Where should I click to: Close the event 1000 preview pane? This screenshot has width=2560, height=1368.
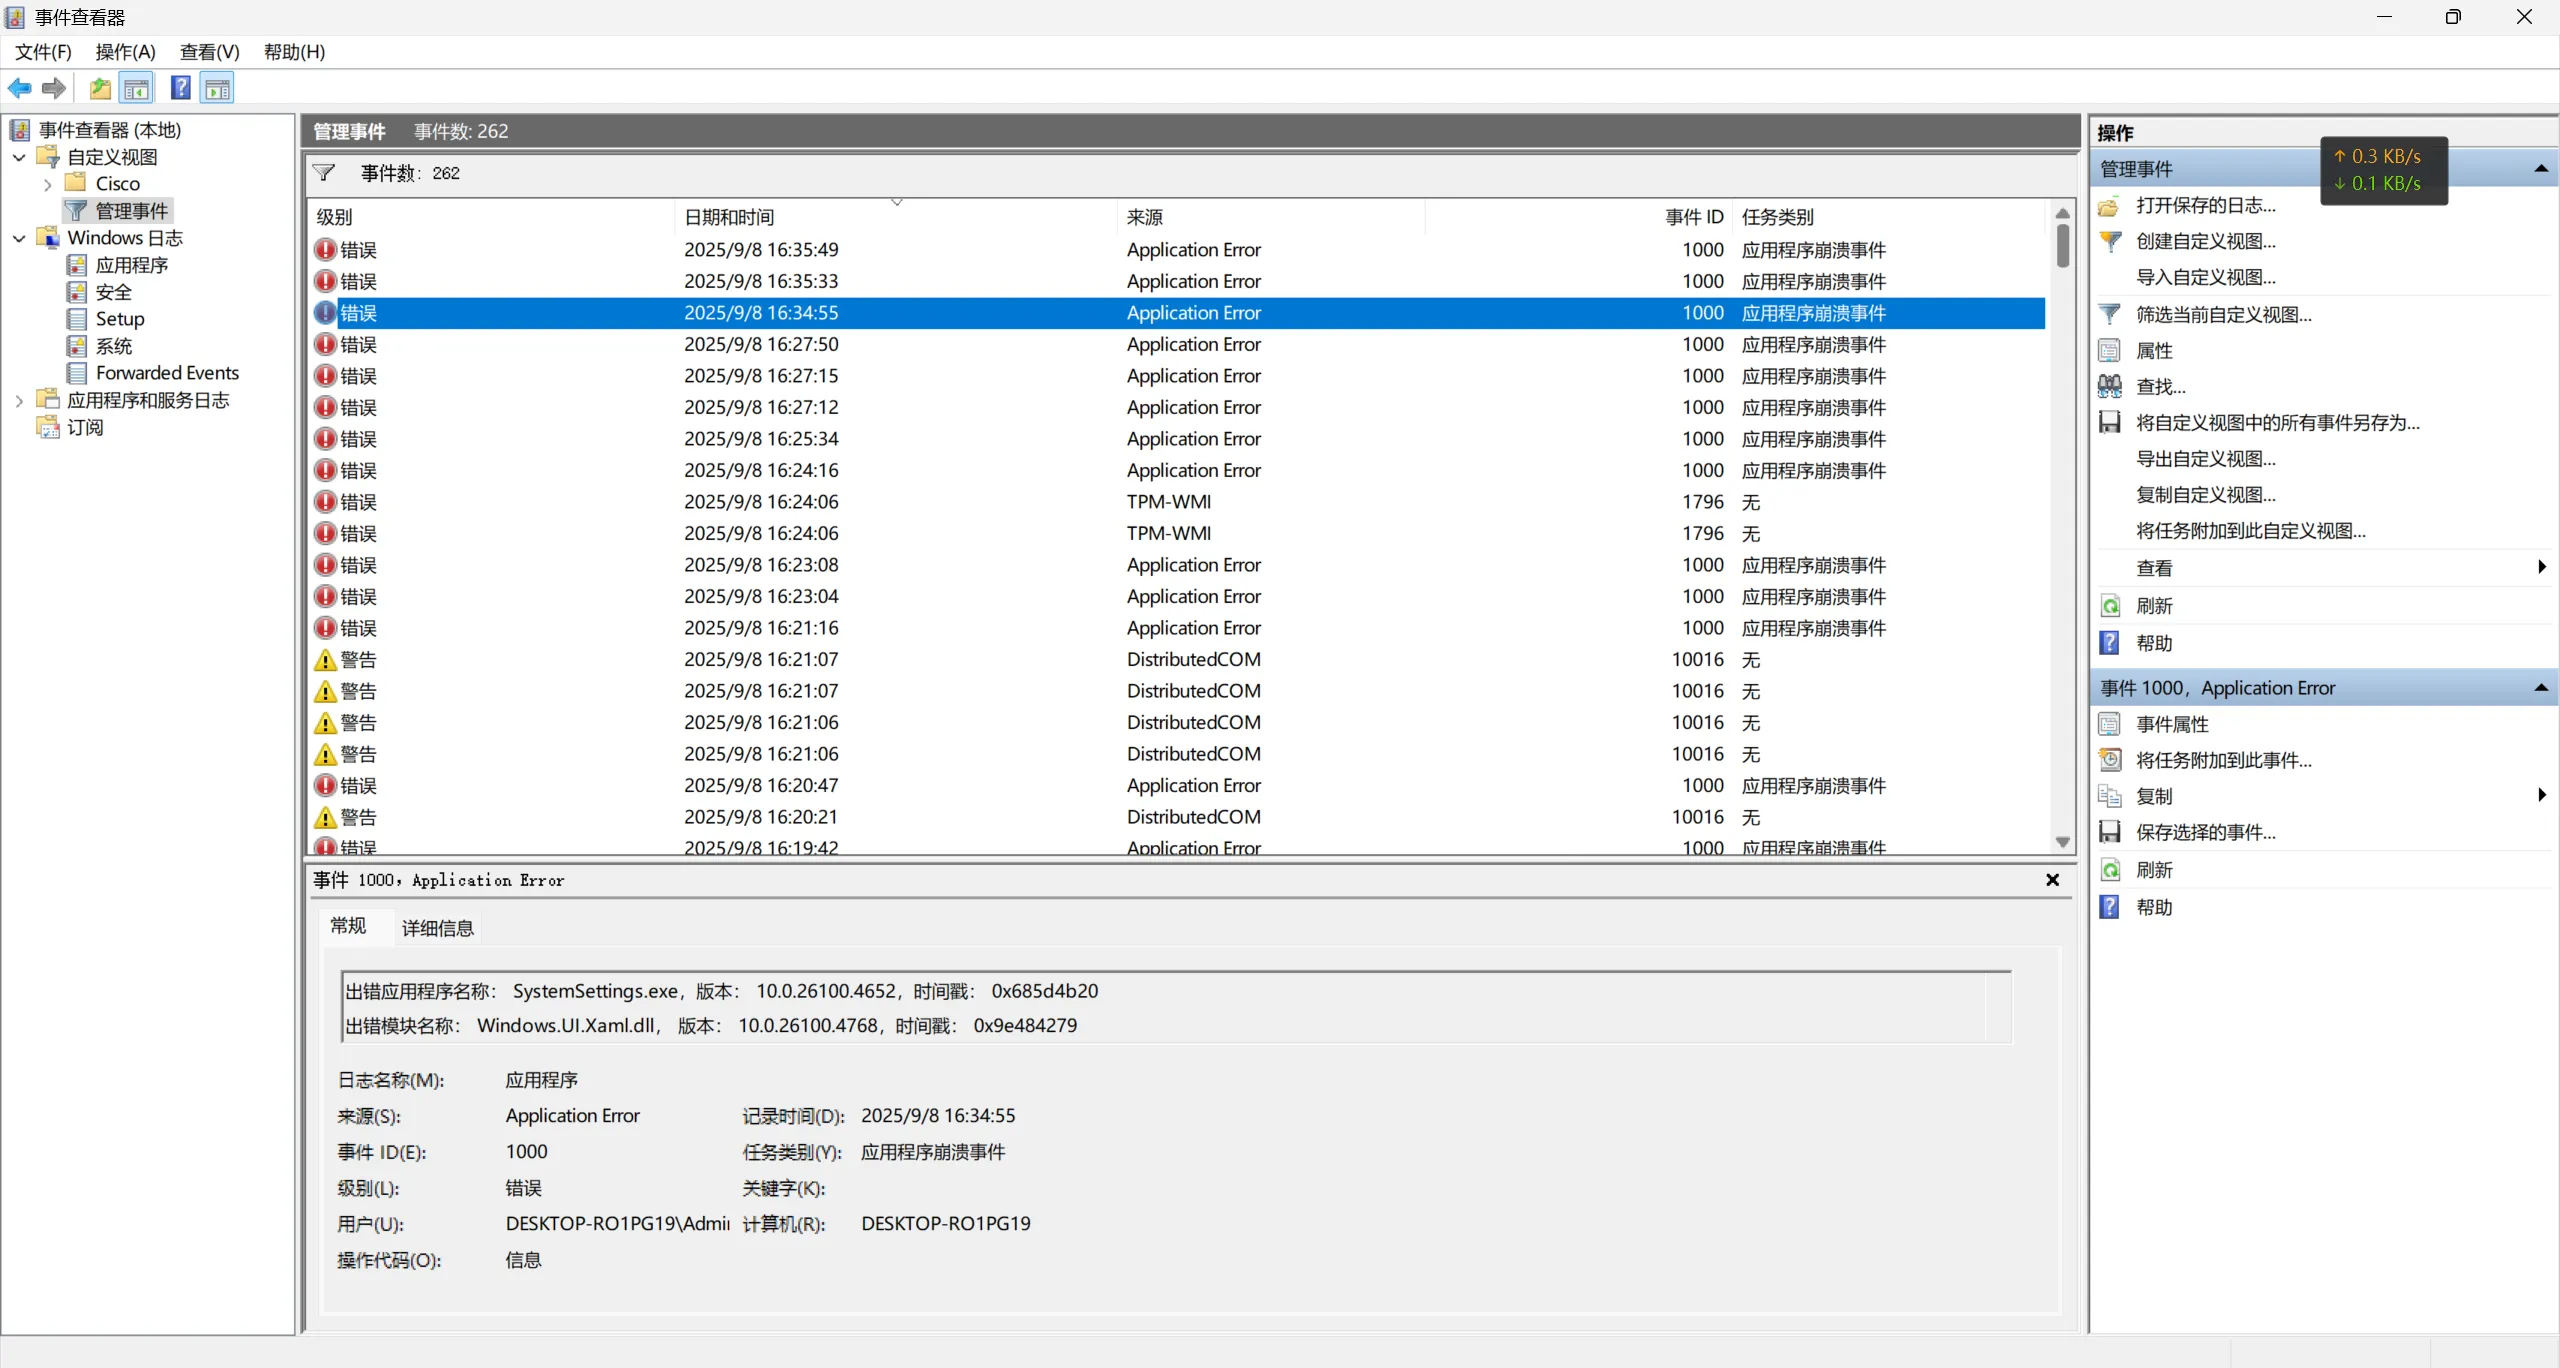(2052, 880)
